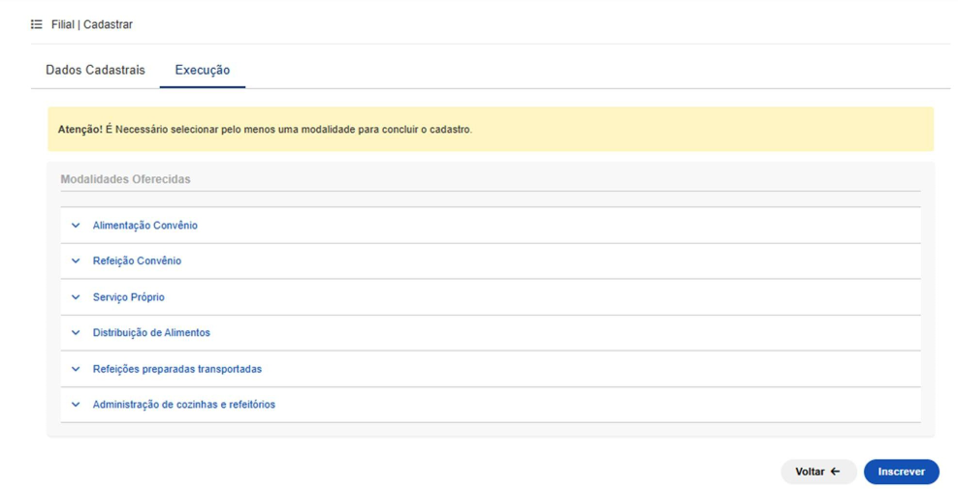Open Administração de cozinhas e refeitórios label
The width and height of the screenshot is (958, 489).
click(x=184, y=405)
